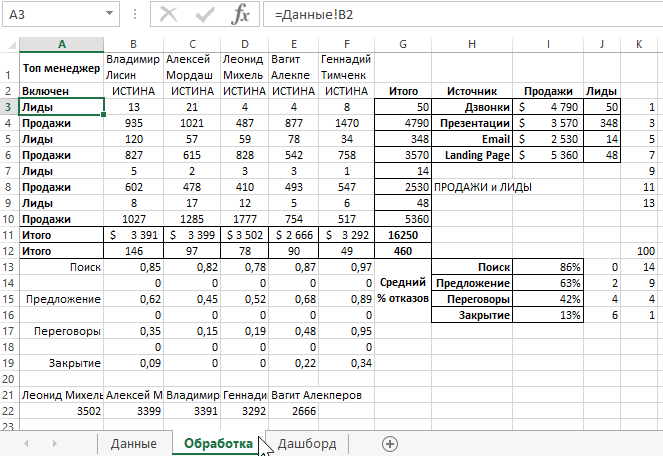
Task: Add a new sheet with plus button
Action: click(x=390, y=443)
